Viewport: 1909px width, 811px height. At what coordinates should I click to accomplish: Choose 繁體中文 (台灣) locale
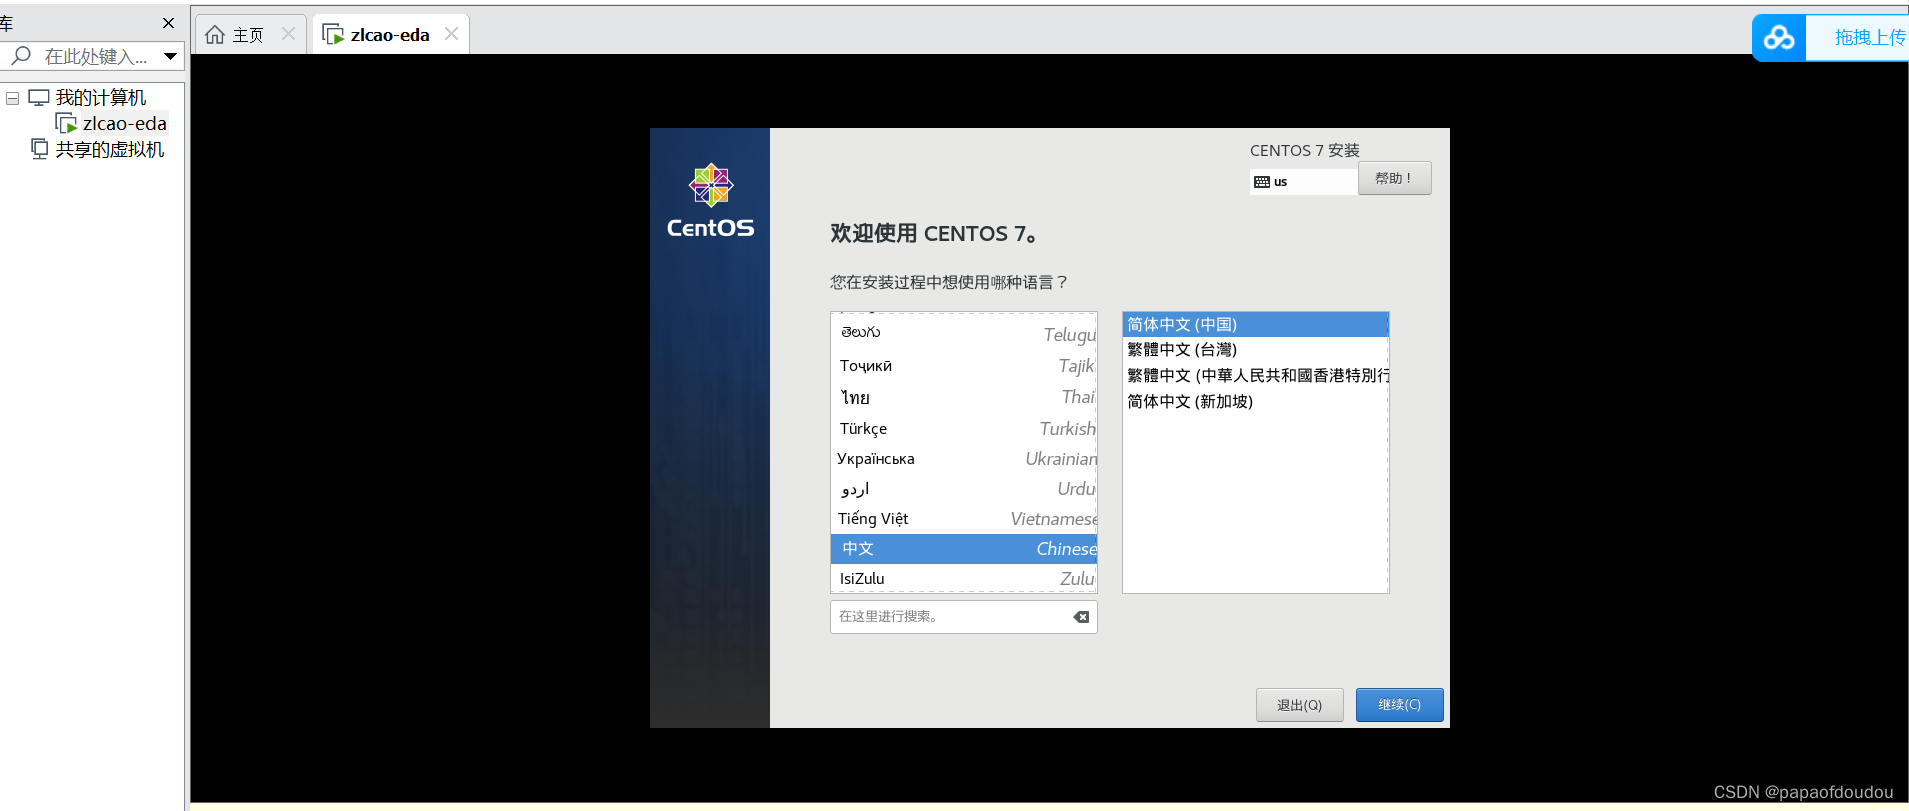1256,349
